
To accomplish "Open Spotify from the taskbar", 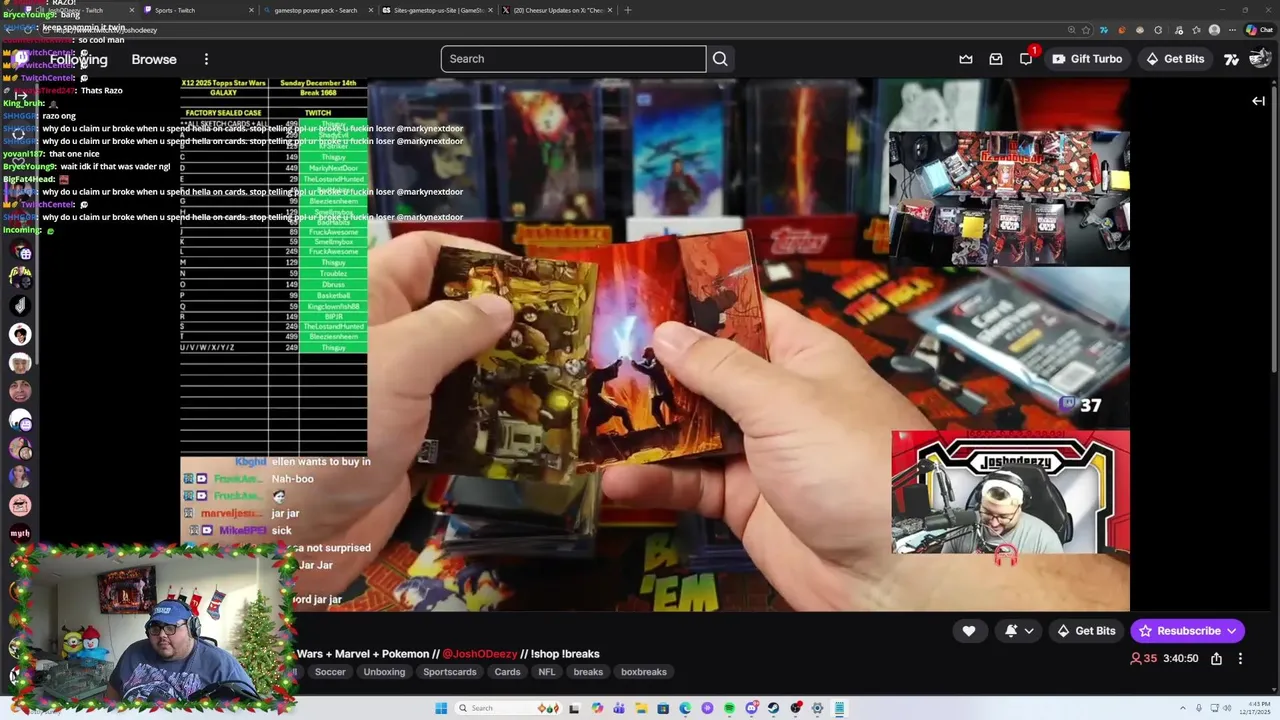I will click(729, 708).
